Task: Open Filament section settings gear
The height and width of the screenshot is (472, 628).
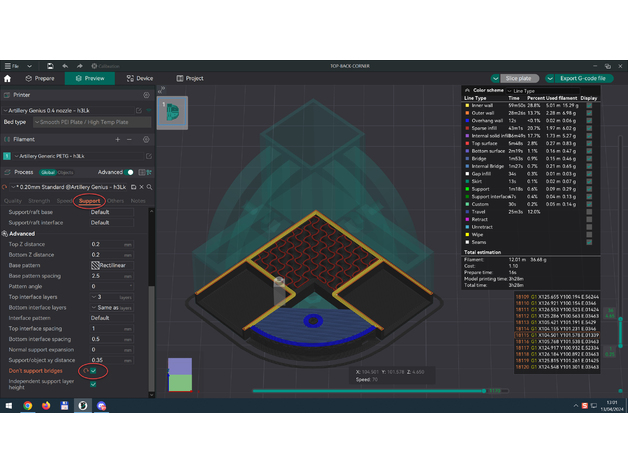Action: [x=146, y=140]
